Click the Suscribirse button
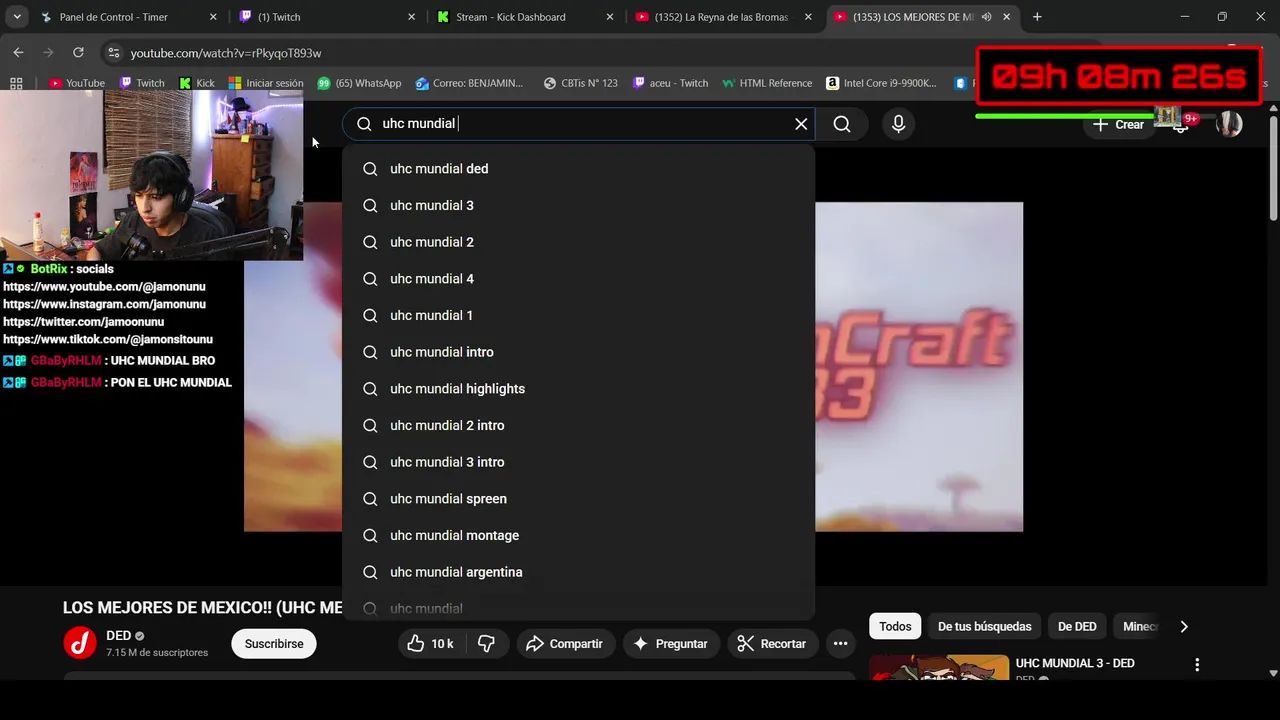Image resolution: width=1280 pixels, height=720 pixels. click(274, 644)
